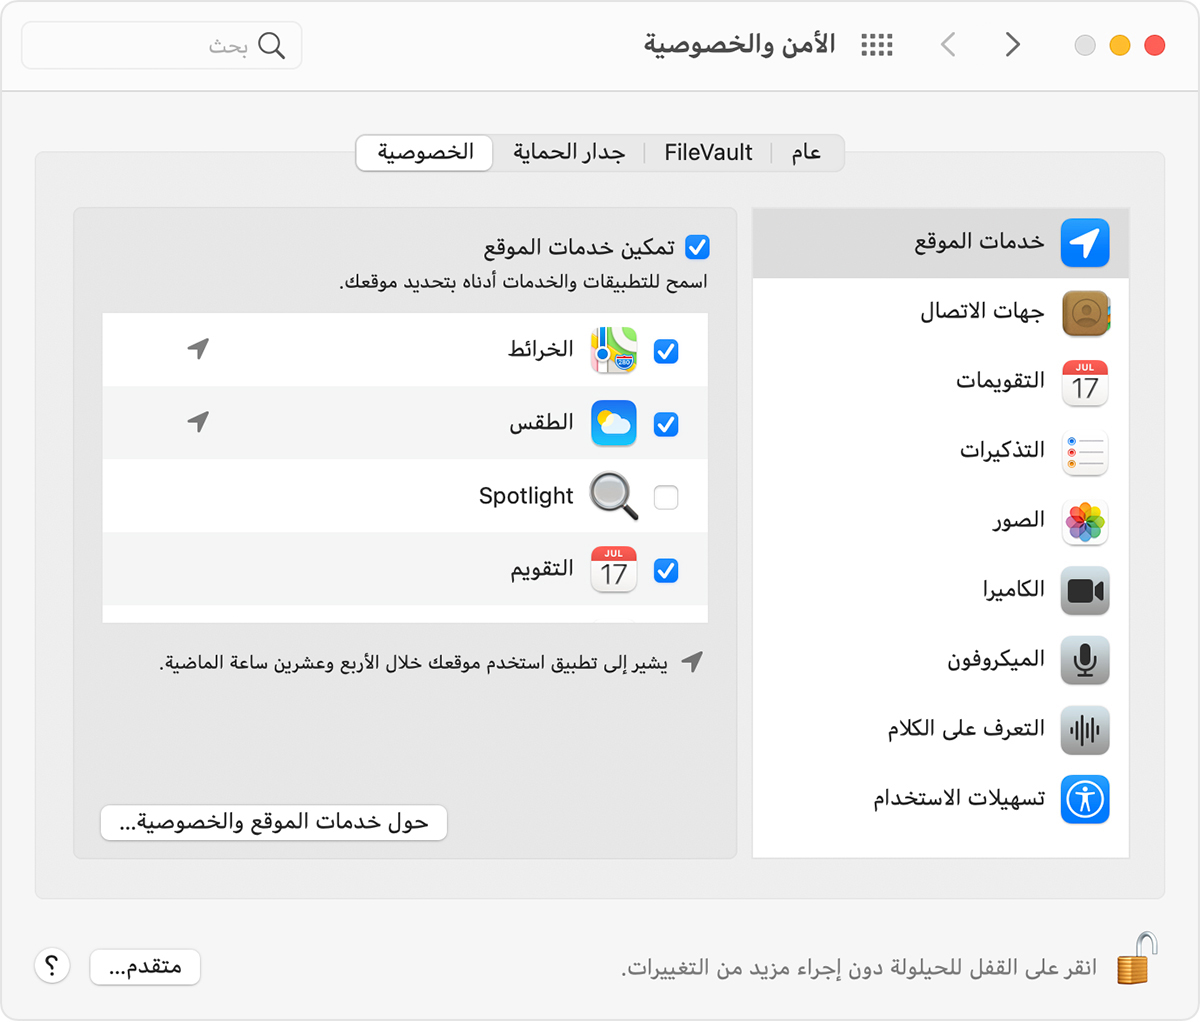Click the lock icon to prevent changes
Screen dimensions: 1200x1022
(x=1137, y=958)
